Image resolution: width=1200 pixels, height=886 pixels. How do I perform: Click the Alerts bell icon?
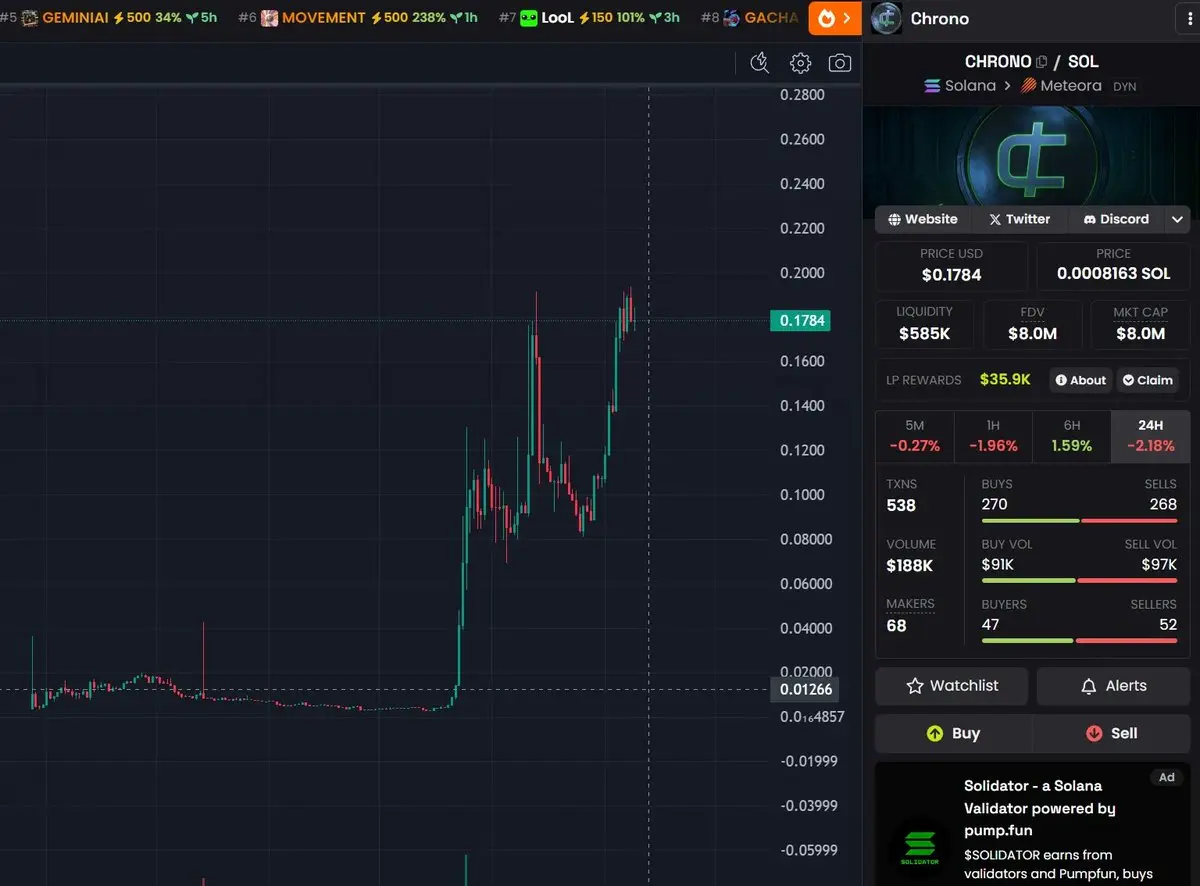click(1089, 686)
